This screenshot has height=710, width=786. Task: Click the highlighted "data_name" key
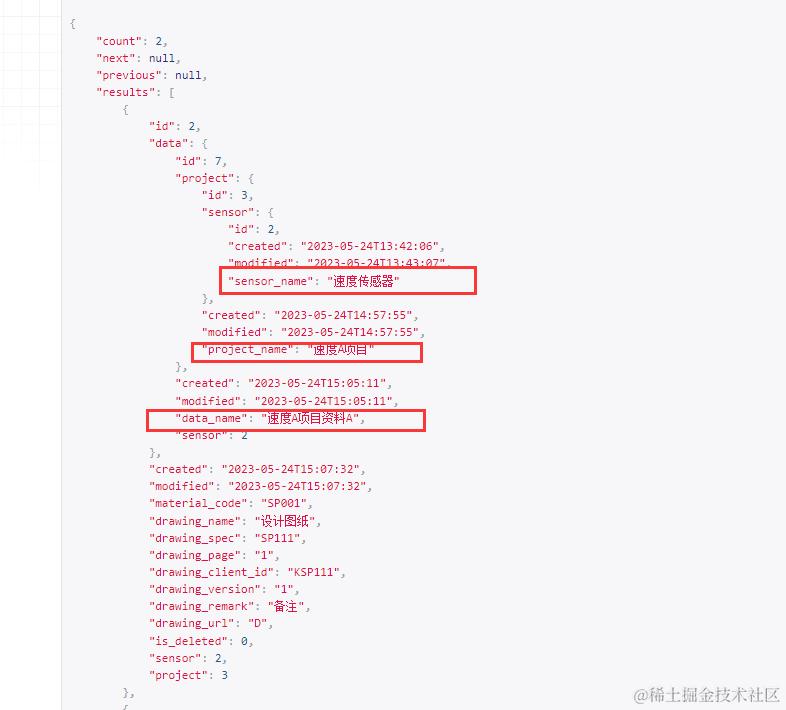212,418
